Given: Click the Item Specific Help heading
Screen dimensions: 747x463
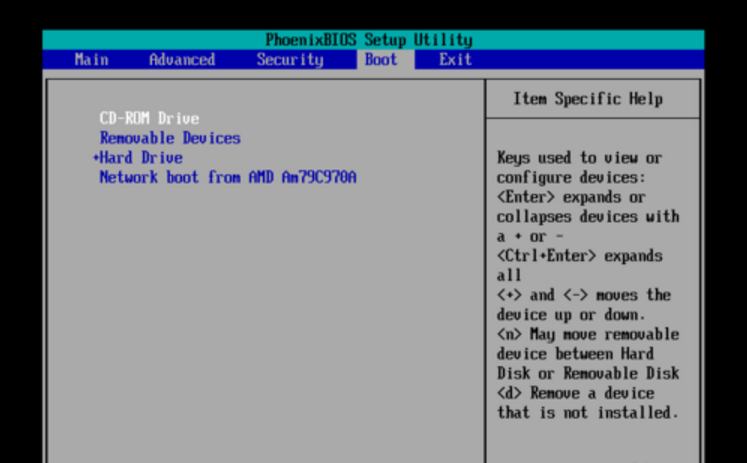Looking at the screenshot, I should coord(588,99).
